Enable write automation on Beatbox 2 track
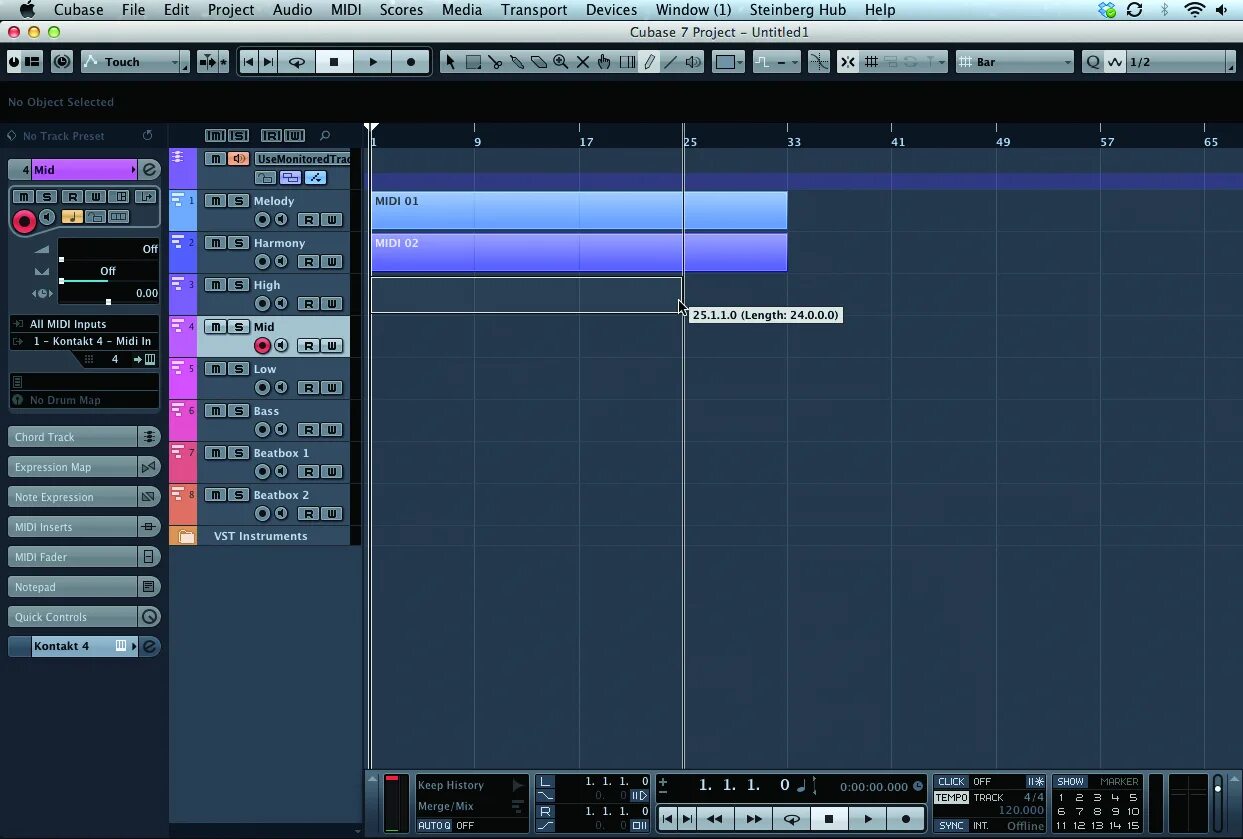1243x839 pixels. (332, 514)
